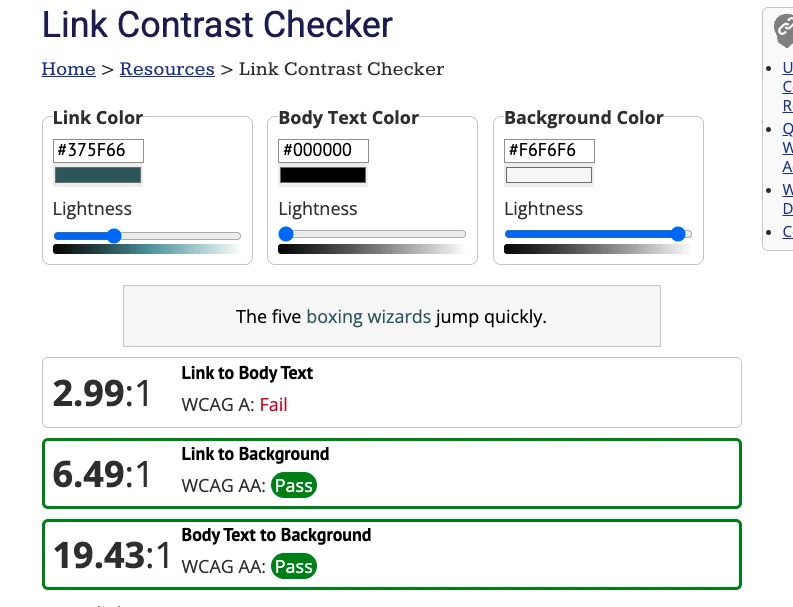The height and width of the screenshot is (607, 793).
Task: Open the Body Text Color swatch picker
Action: click(323, 175)
